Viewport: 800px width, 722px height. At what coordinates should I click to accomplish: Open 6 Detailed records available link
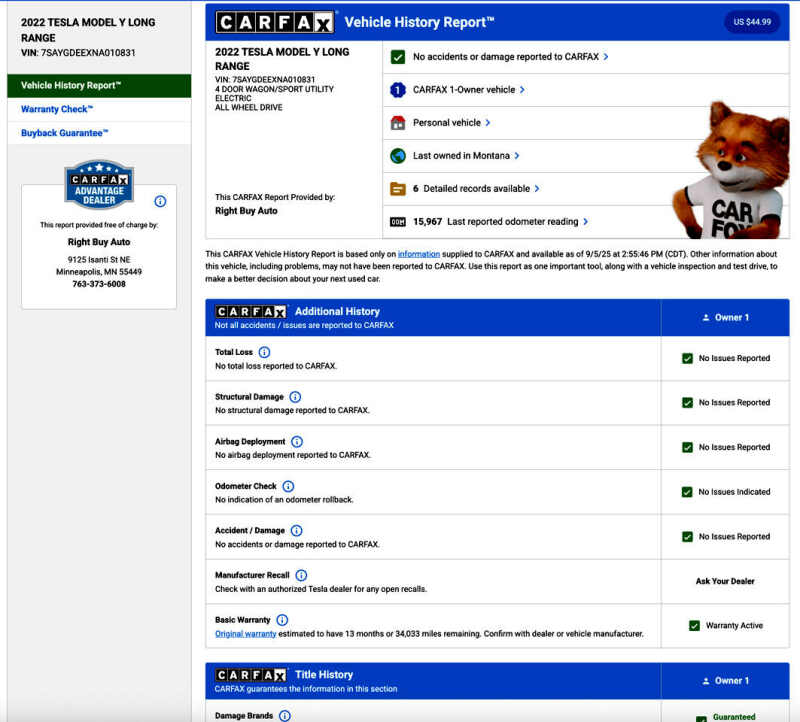[471, 189]
